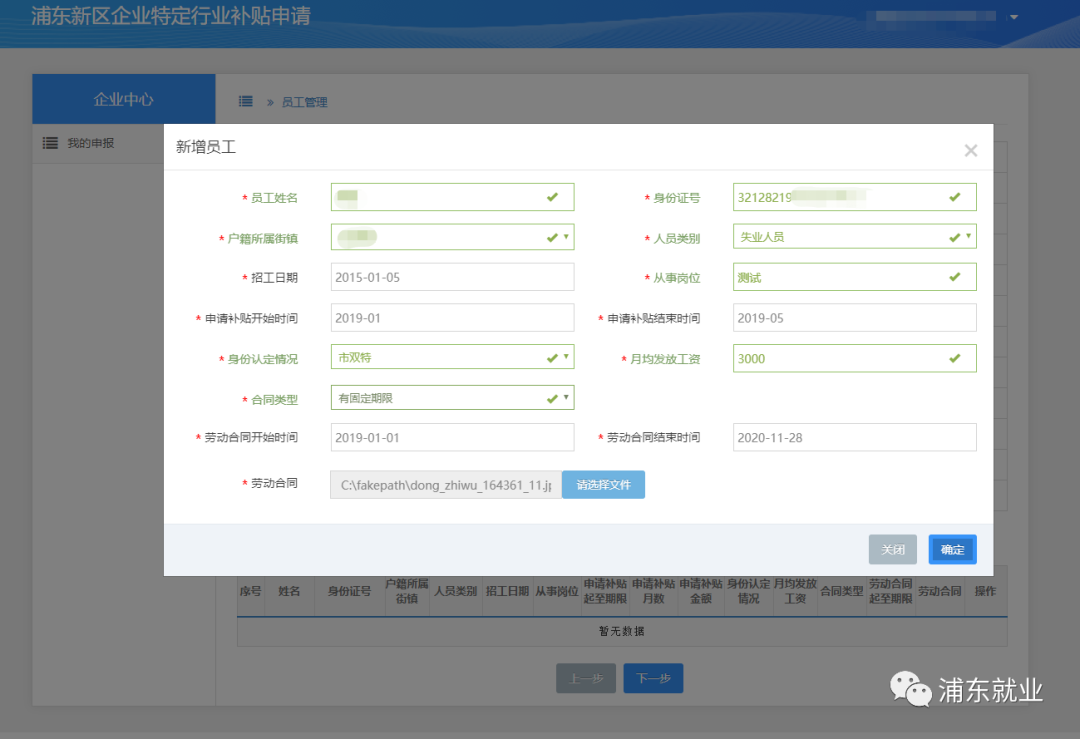The width and height of the screenshot is (1080, 739).
Task: Open the 企业中心 tab
Action: tap(124, 99)
